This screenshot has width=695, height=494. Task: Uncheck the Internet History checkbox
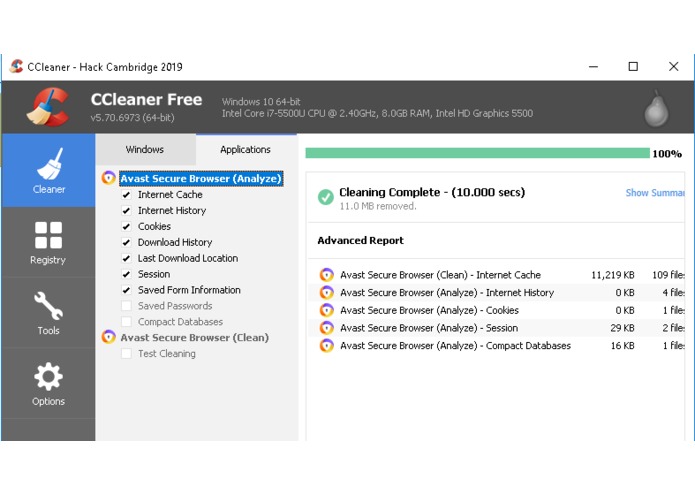tap(126, 210)
